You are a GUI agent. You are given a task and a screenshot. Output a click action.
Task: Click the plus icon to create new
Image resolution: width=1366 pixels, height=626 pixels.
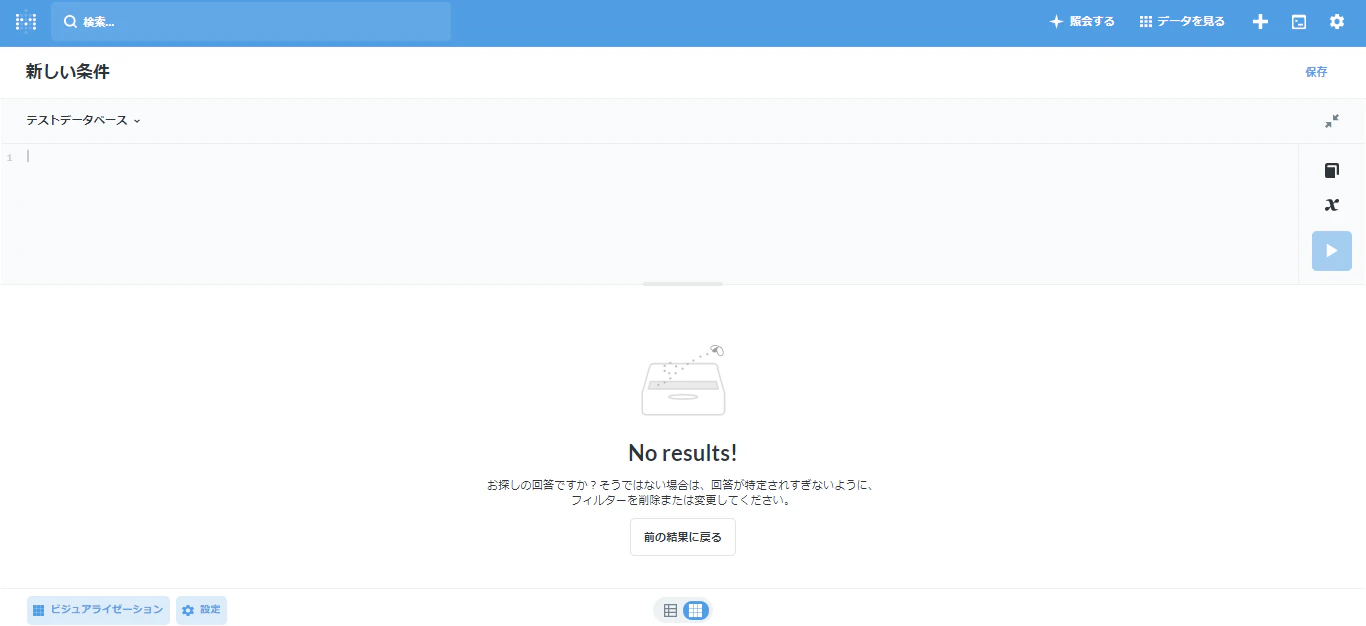click(1260, 22)
